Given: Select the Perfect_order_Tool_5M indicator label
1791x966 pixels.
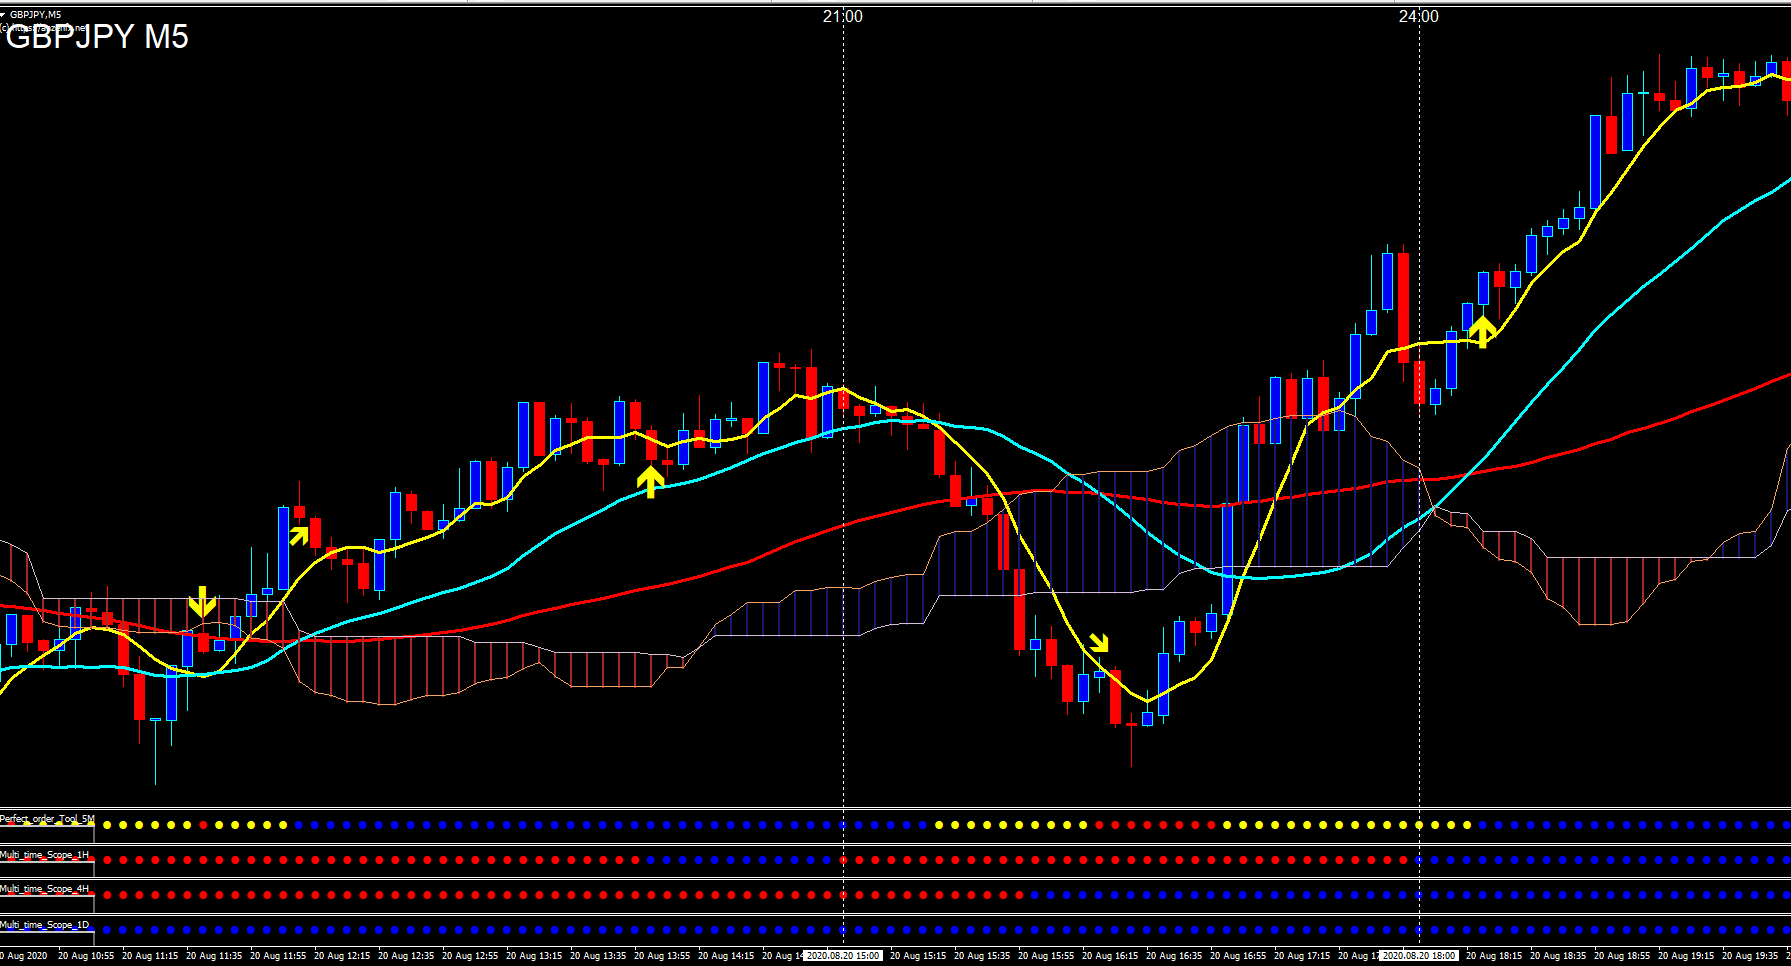Looking at the screenshot, I should (x=47, y=819).
